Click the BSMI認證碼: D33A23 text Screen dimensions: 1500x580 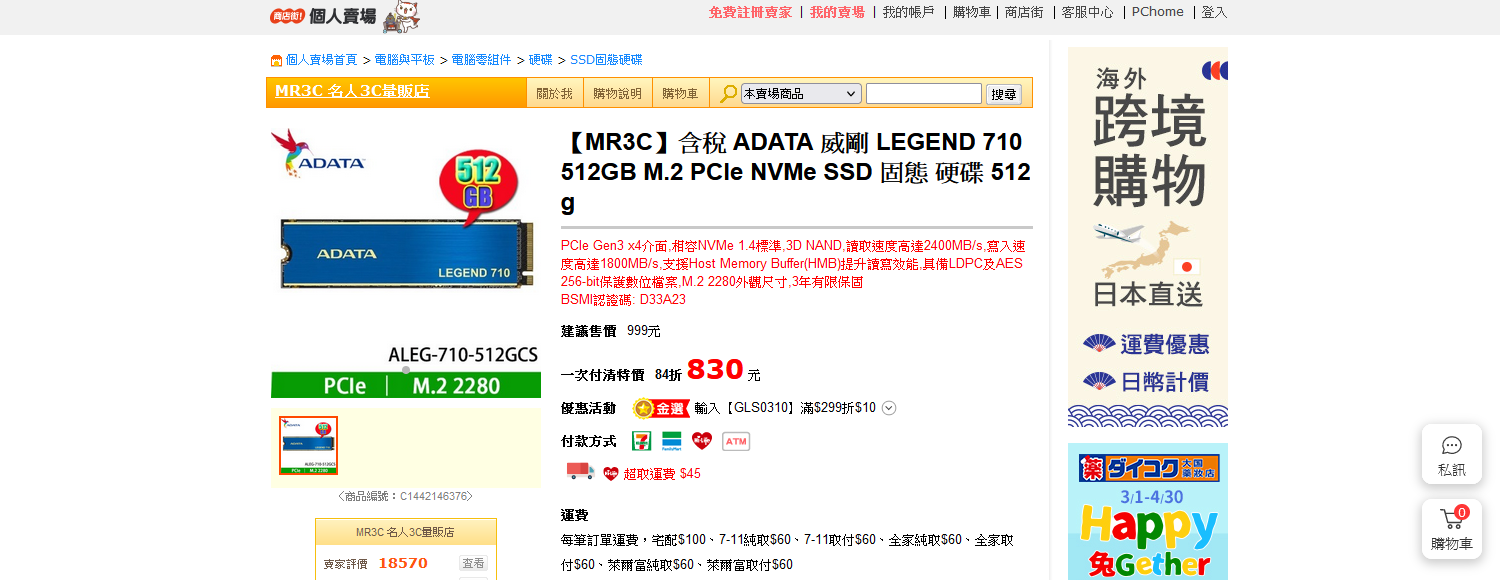624,300
